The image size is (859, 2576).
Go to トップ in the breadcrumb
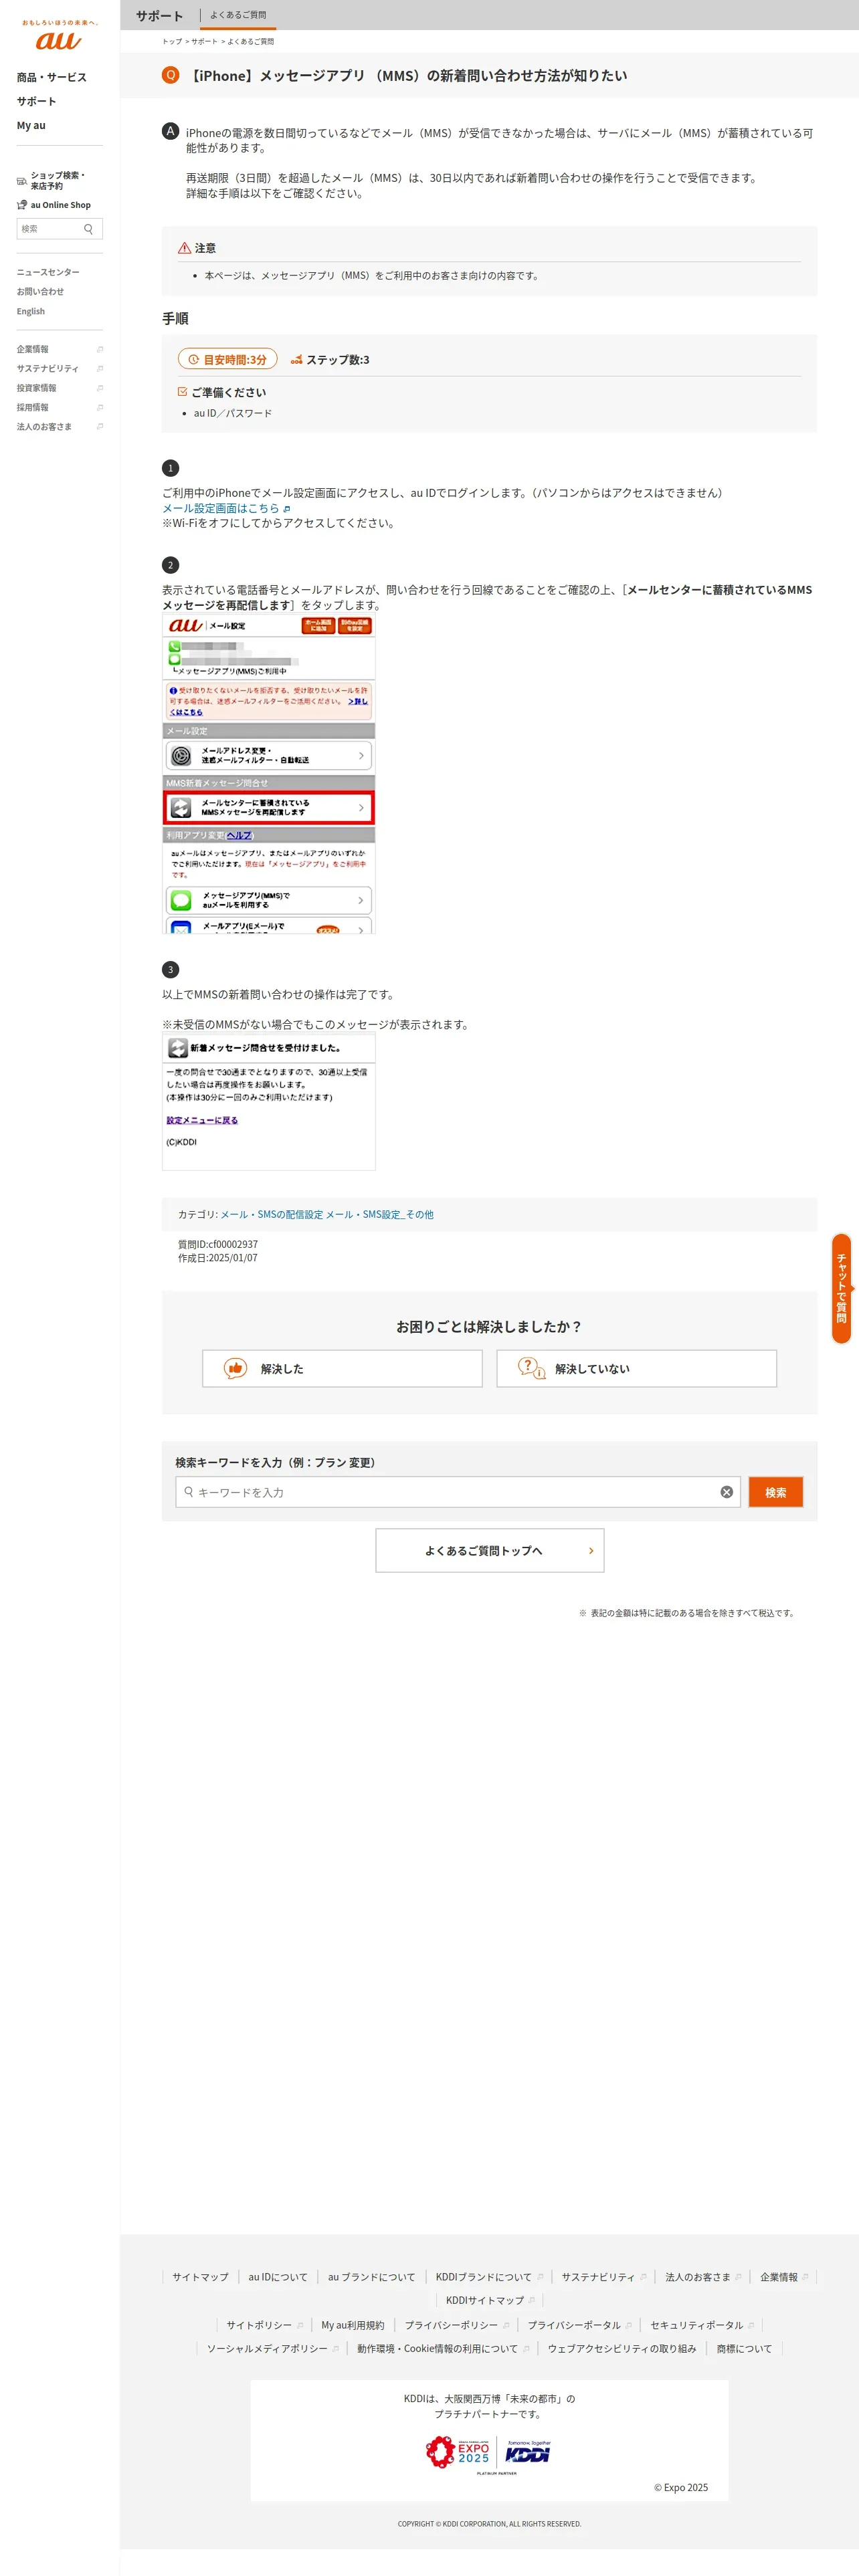click(172, 42)
